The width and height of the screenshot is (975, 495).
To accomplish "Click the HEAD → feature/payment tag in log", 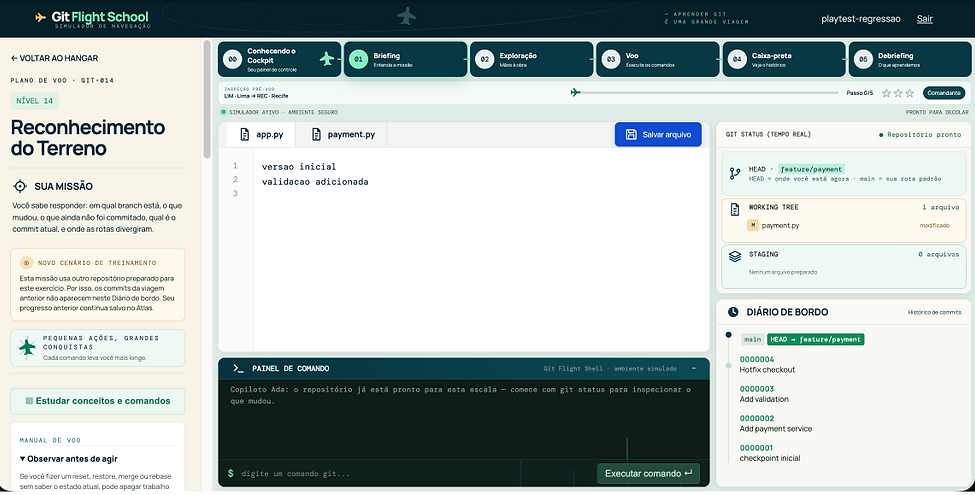I will pyautogui.click(x=815, y=340).
